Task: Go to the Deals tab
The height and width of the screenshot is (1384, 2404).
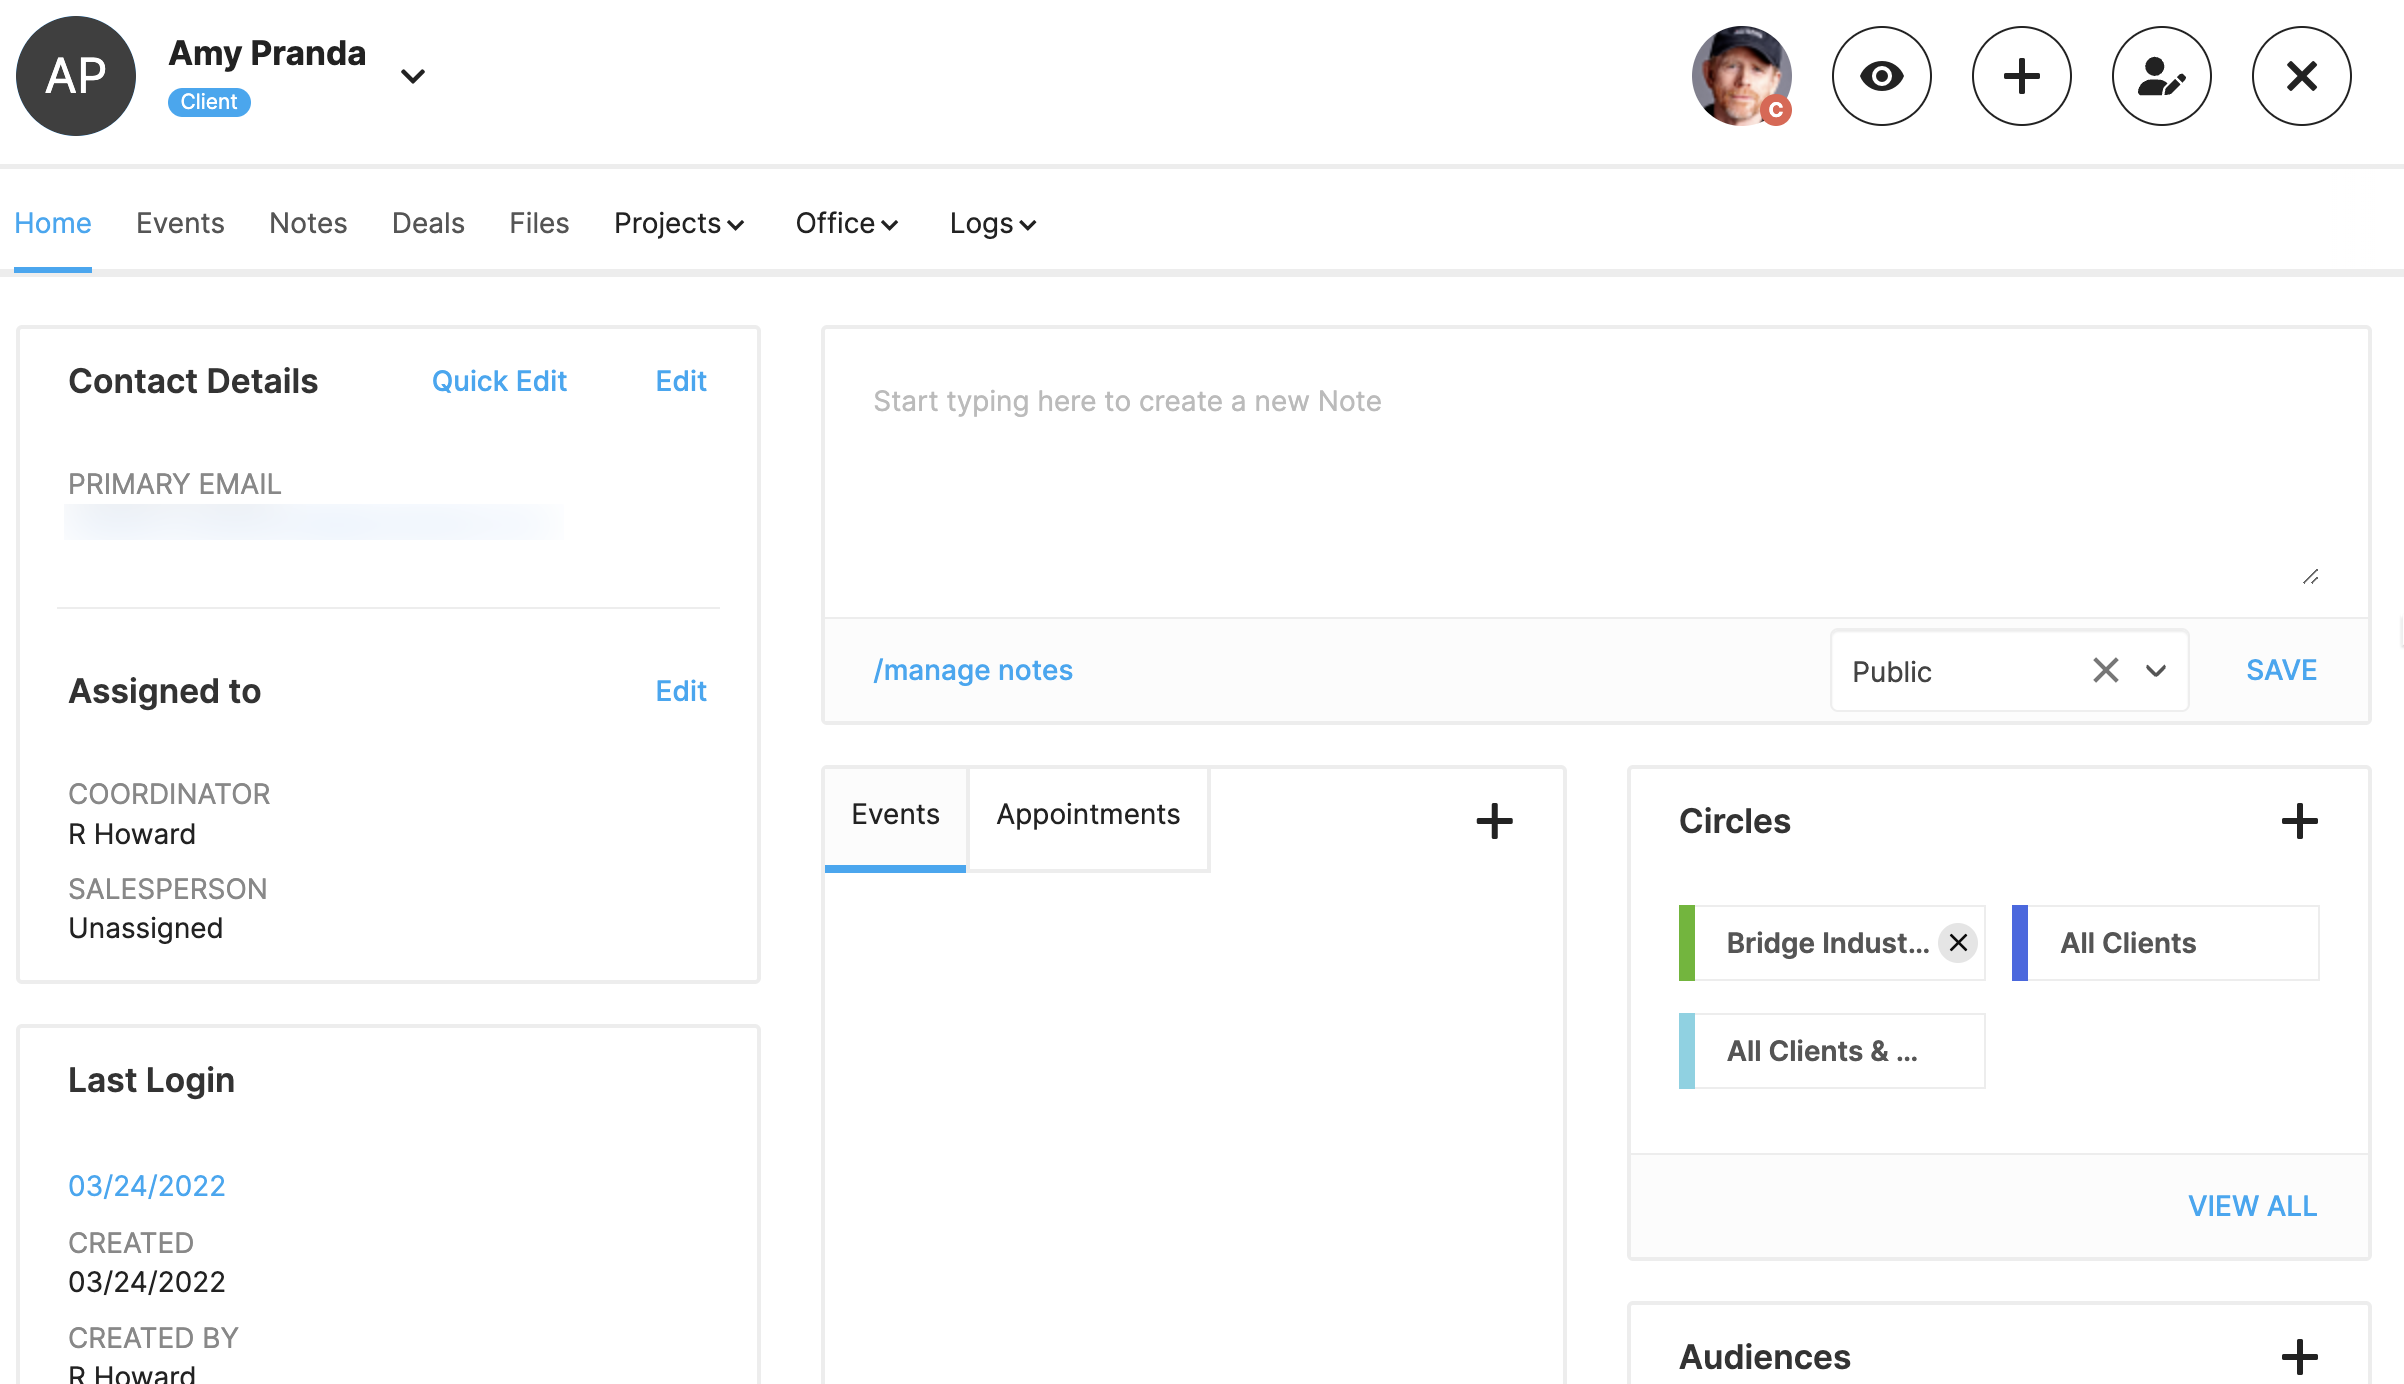Action: (428, 223)
